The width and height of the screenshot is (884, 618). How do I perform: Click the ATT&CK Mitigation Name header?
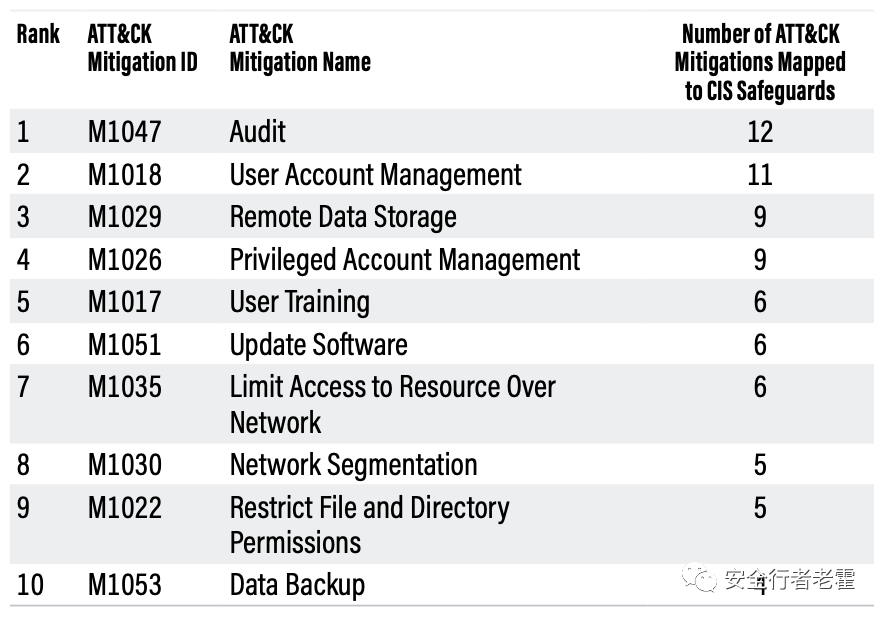click(x=300, y=48)
